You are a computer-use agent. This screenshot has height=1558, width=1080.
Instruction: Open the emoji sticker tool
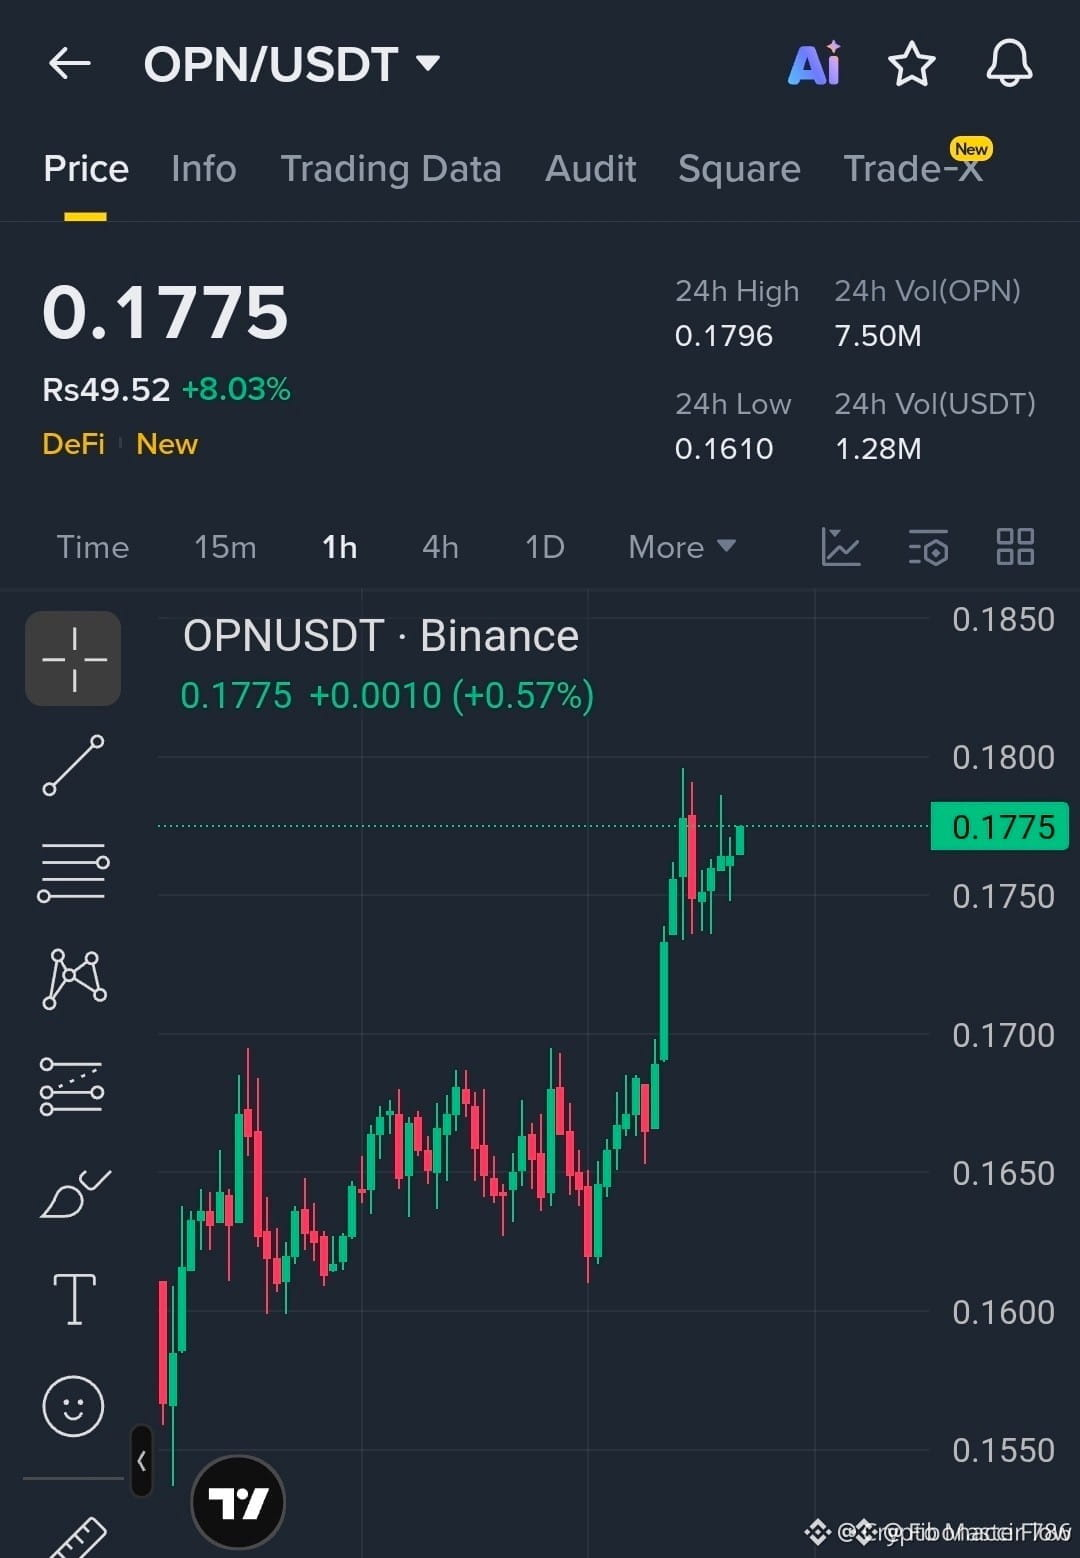pyautogui.click(x=73, y=1407)
